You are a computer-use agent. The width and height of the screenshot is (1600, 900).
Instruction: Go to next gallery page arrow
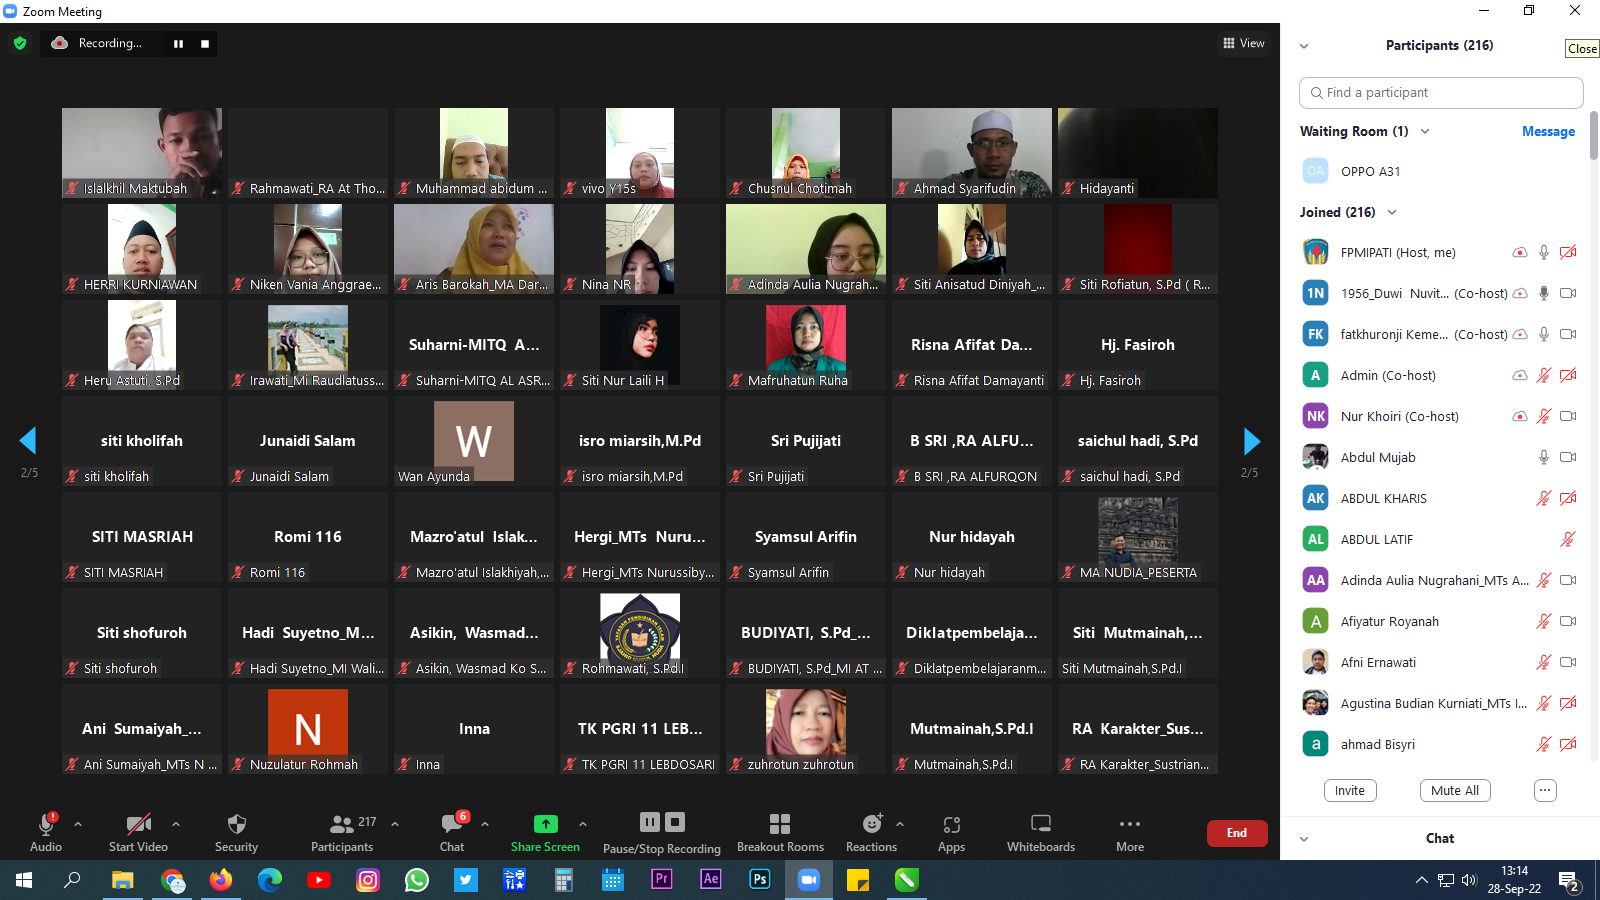[1251, 441]
